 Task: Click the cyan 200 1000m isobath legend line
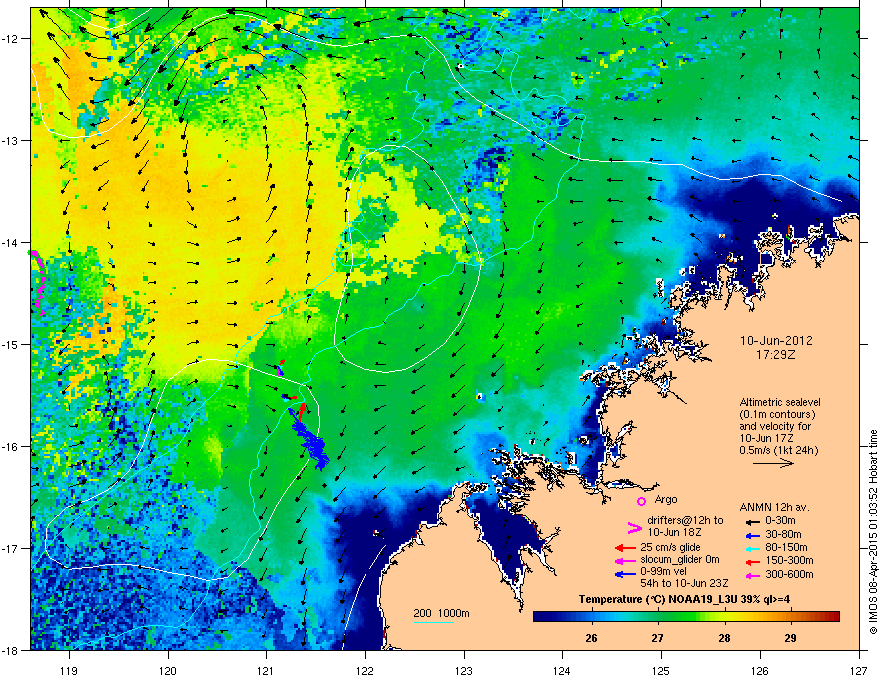click(433, 622)
